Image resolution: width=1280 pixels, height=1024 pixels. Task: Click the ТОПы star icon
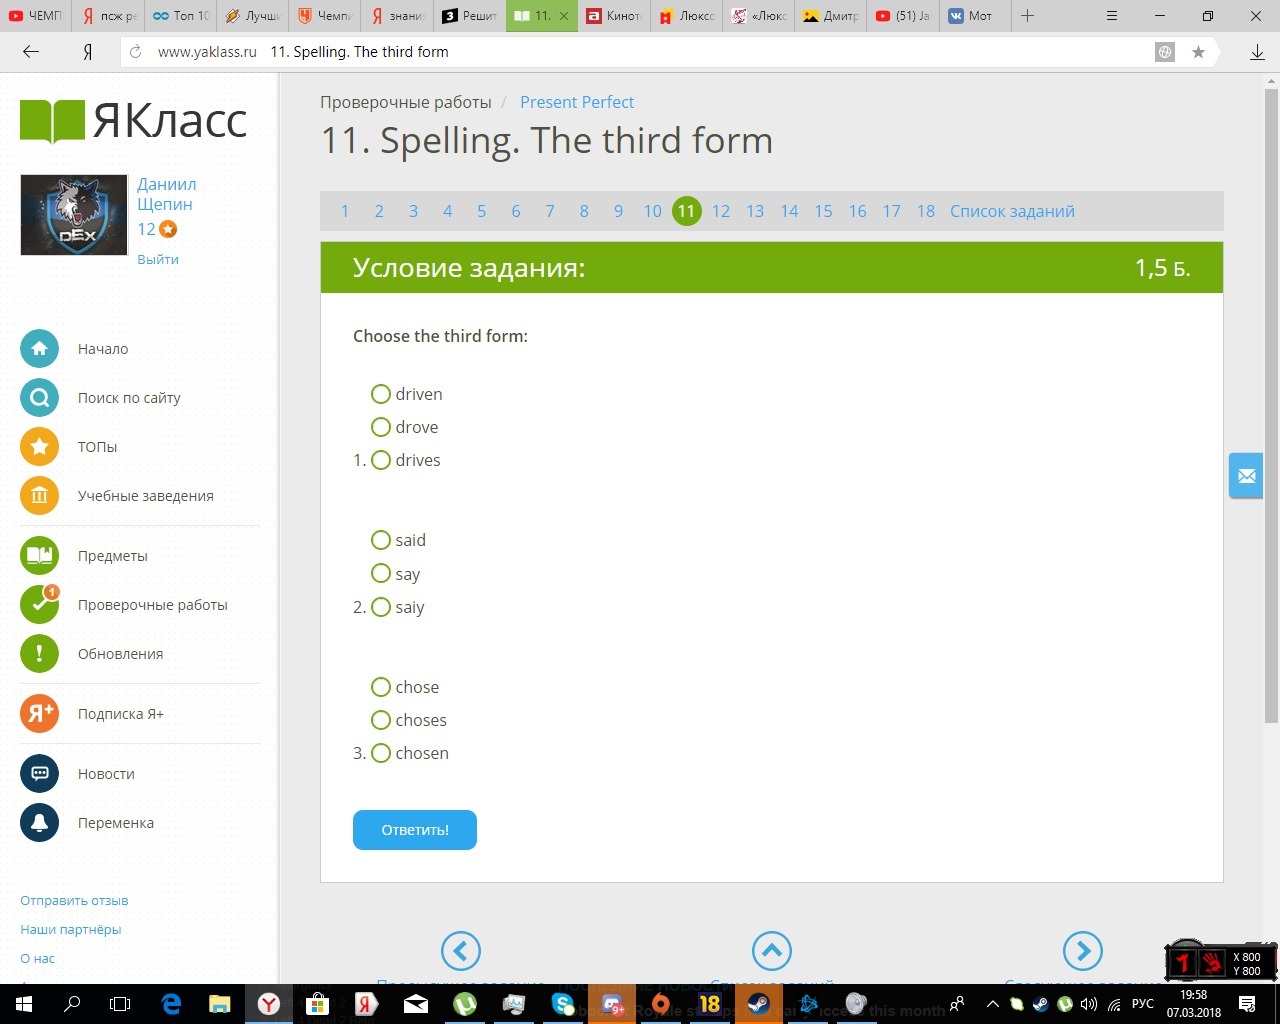pos(39,447)
